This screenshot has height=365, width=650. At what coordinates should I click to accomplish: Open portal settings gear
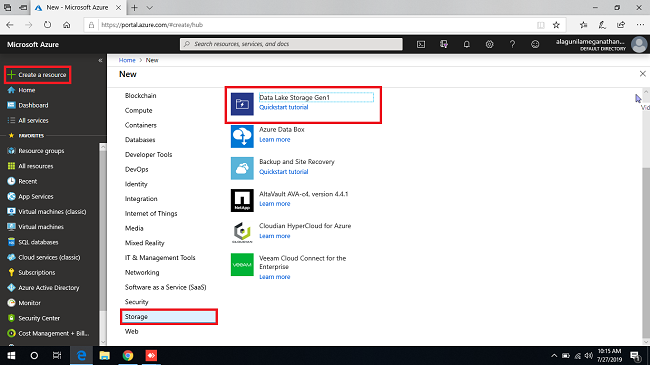(x=489, y=44)
